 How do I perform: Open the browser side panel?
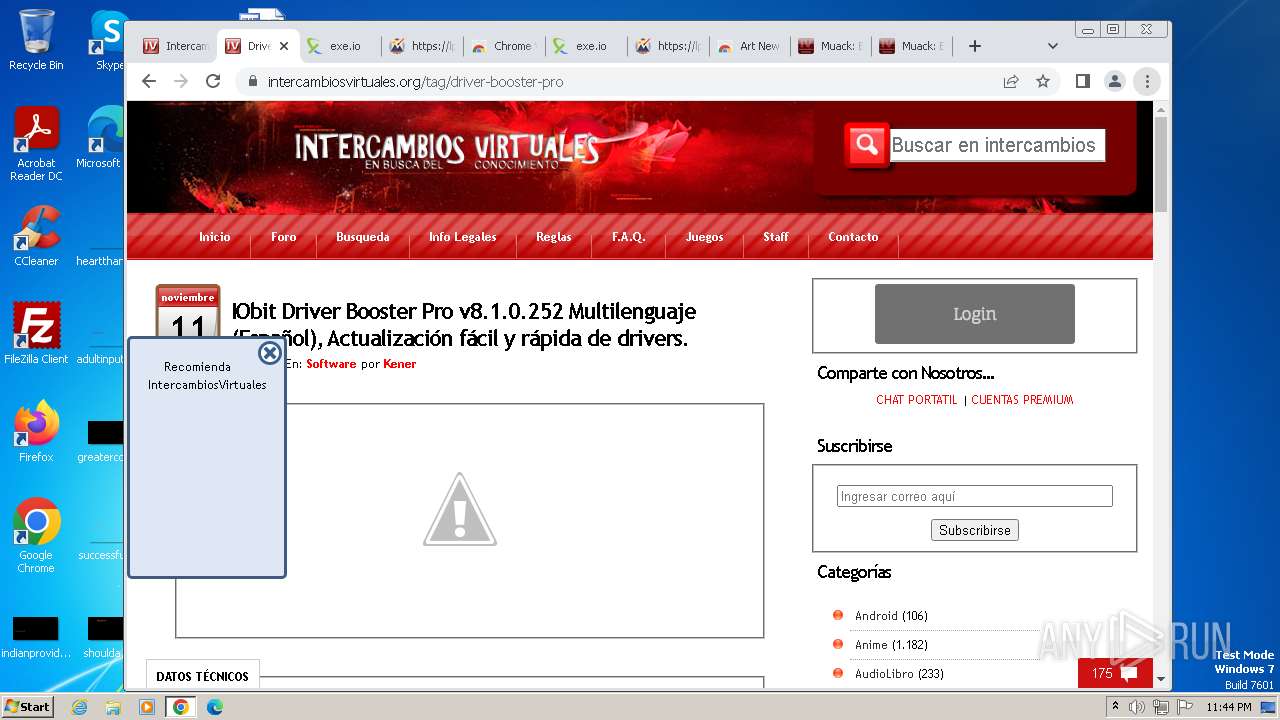click(1083, 81)
